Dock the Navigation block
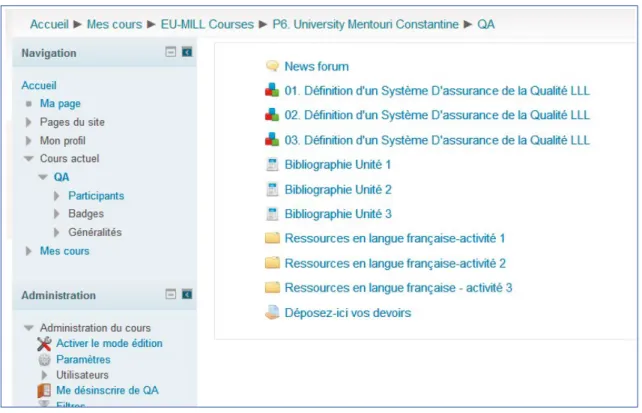Screen dimensions: 642x413 point(187,52)
